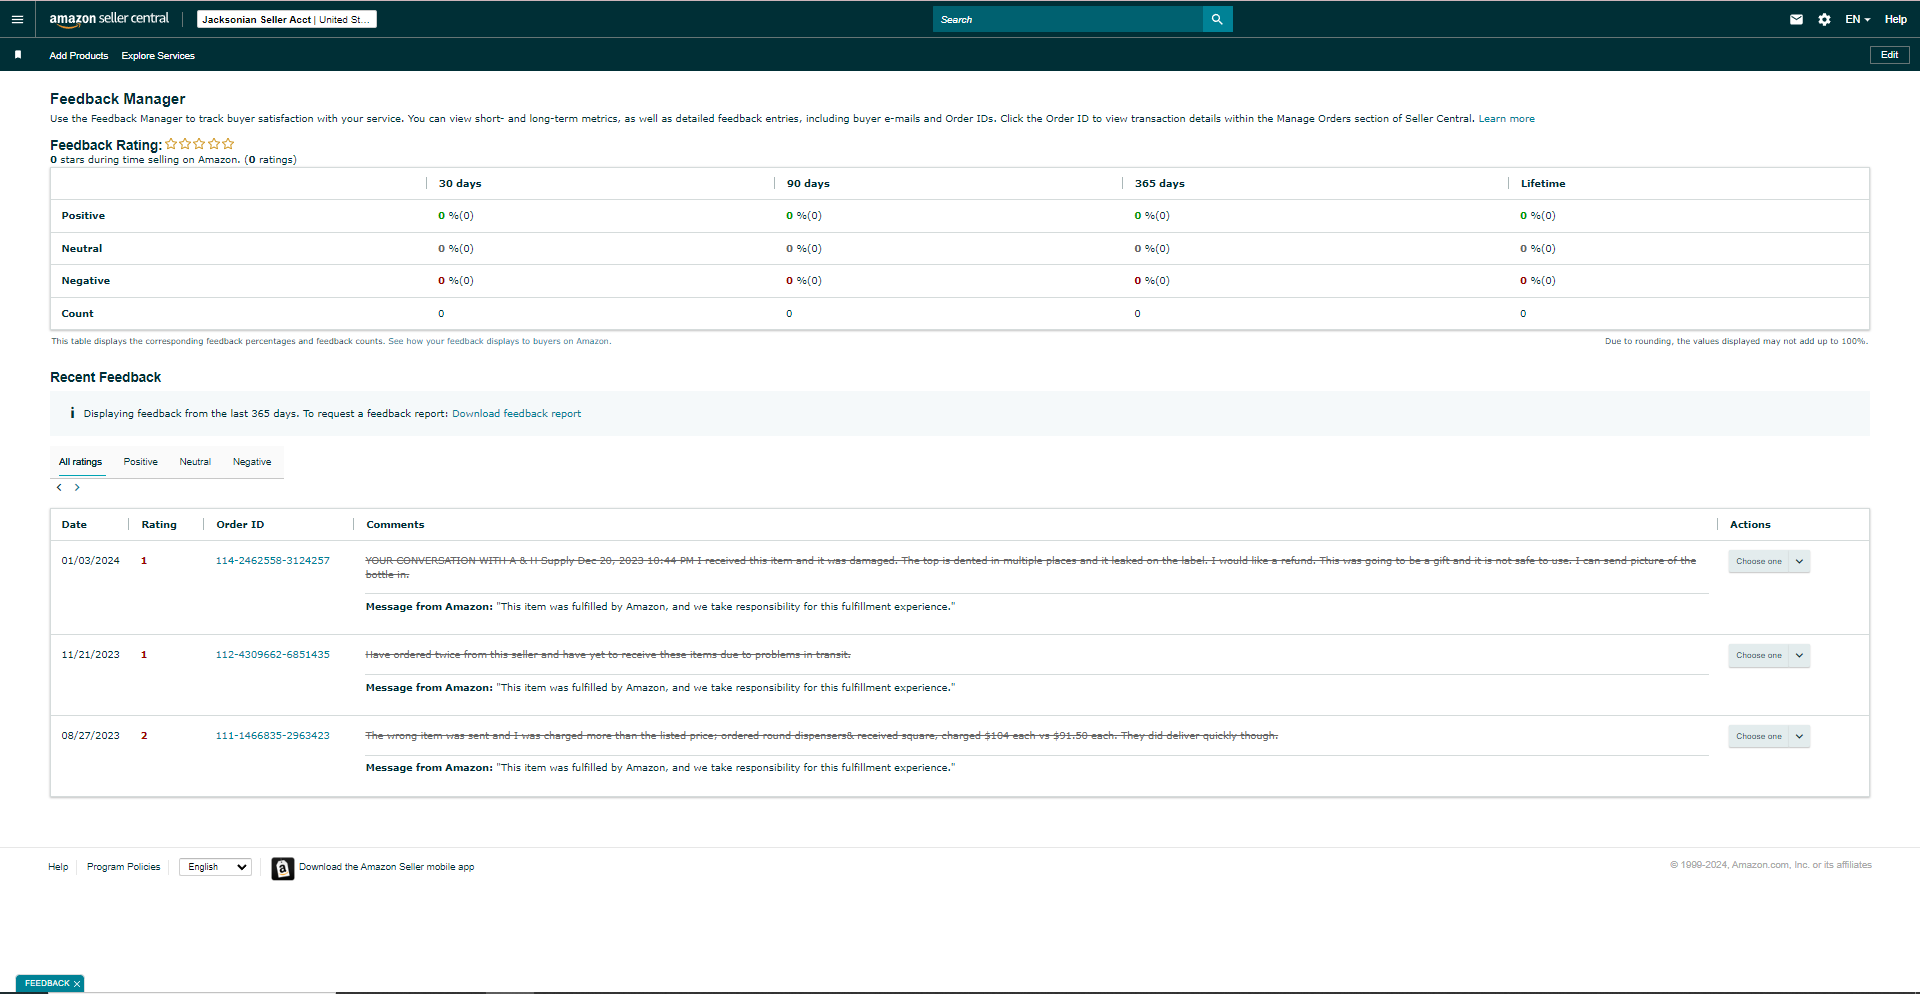Switch to the Neutral tab

[x=195, y=462]
